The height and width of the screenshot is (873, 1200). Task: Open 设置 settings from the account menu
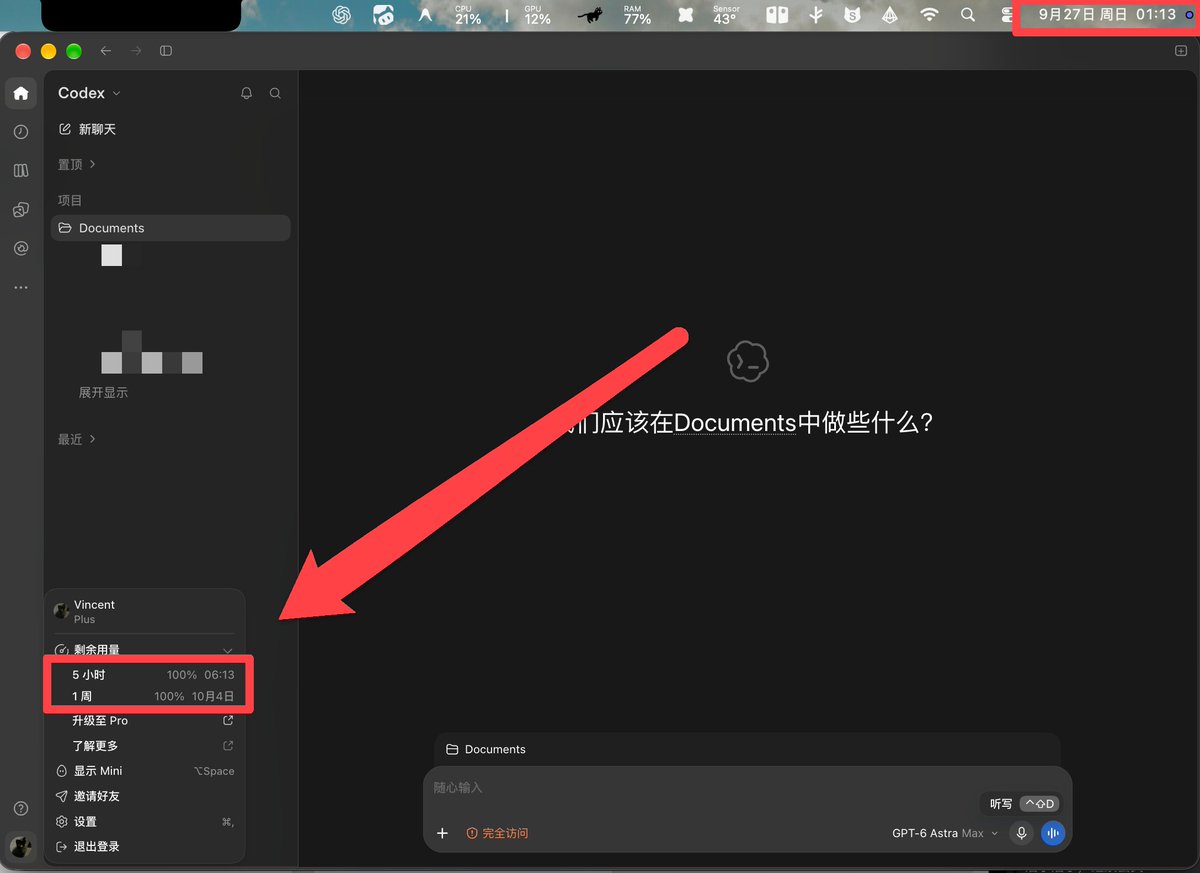point(145,822)
